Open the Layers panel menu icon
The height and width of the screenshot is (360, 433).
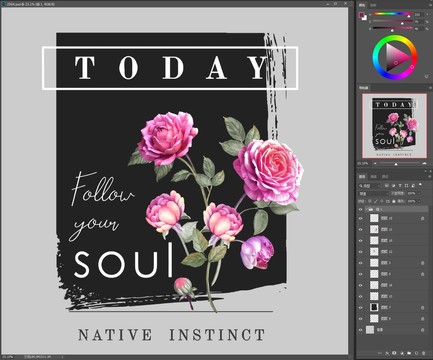click(x=429, y=176)
